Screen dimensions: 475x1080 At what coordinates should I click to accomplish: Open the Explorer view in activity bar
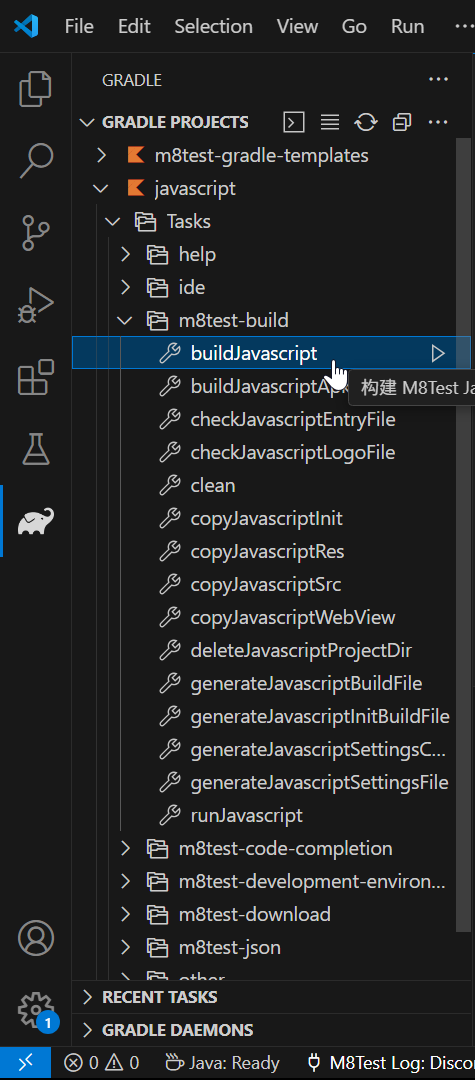35,89
